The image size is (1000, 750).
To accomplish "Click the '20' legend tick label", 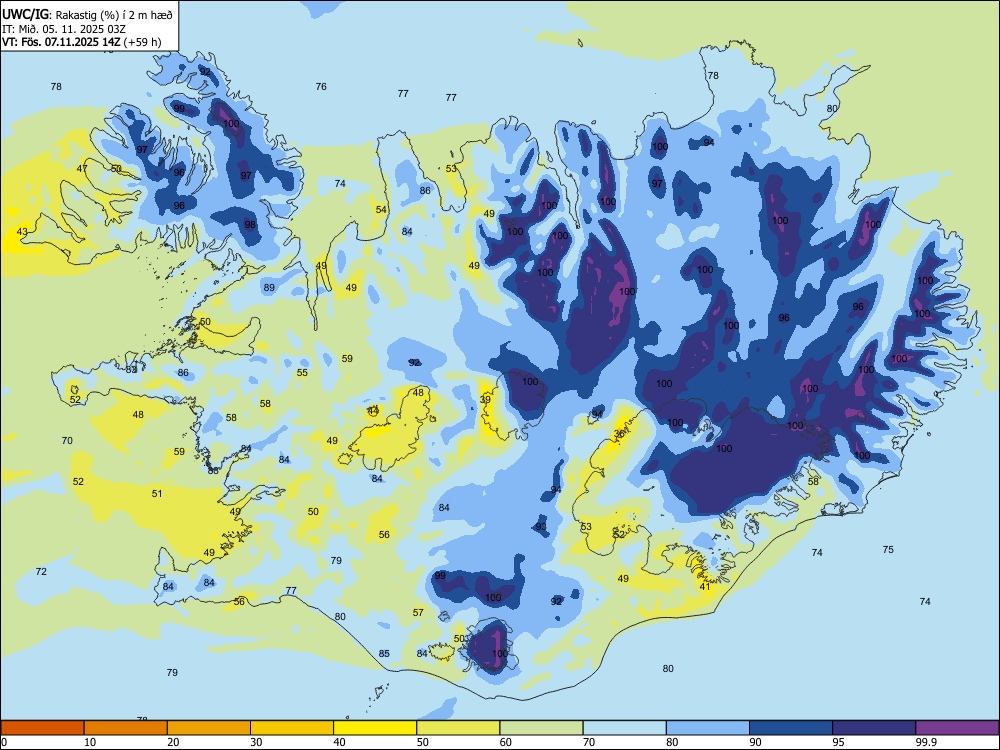I will pos(173,742).
